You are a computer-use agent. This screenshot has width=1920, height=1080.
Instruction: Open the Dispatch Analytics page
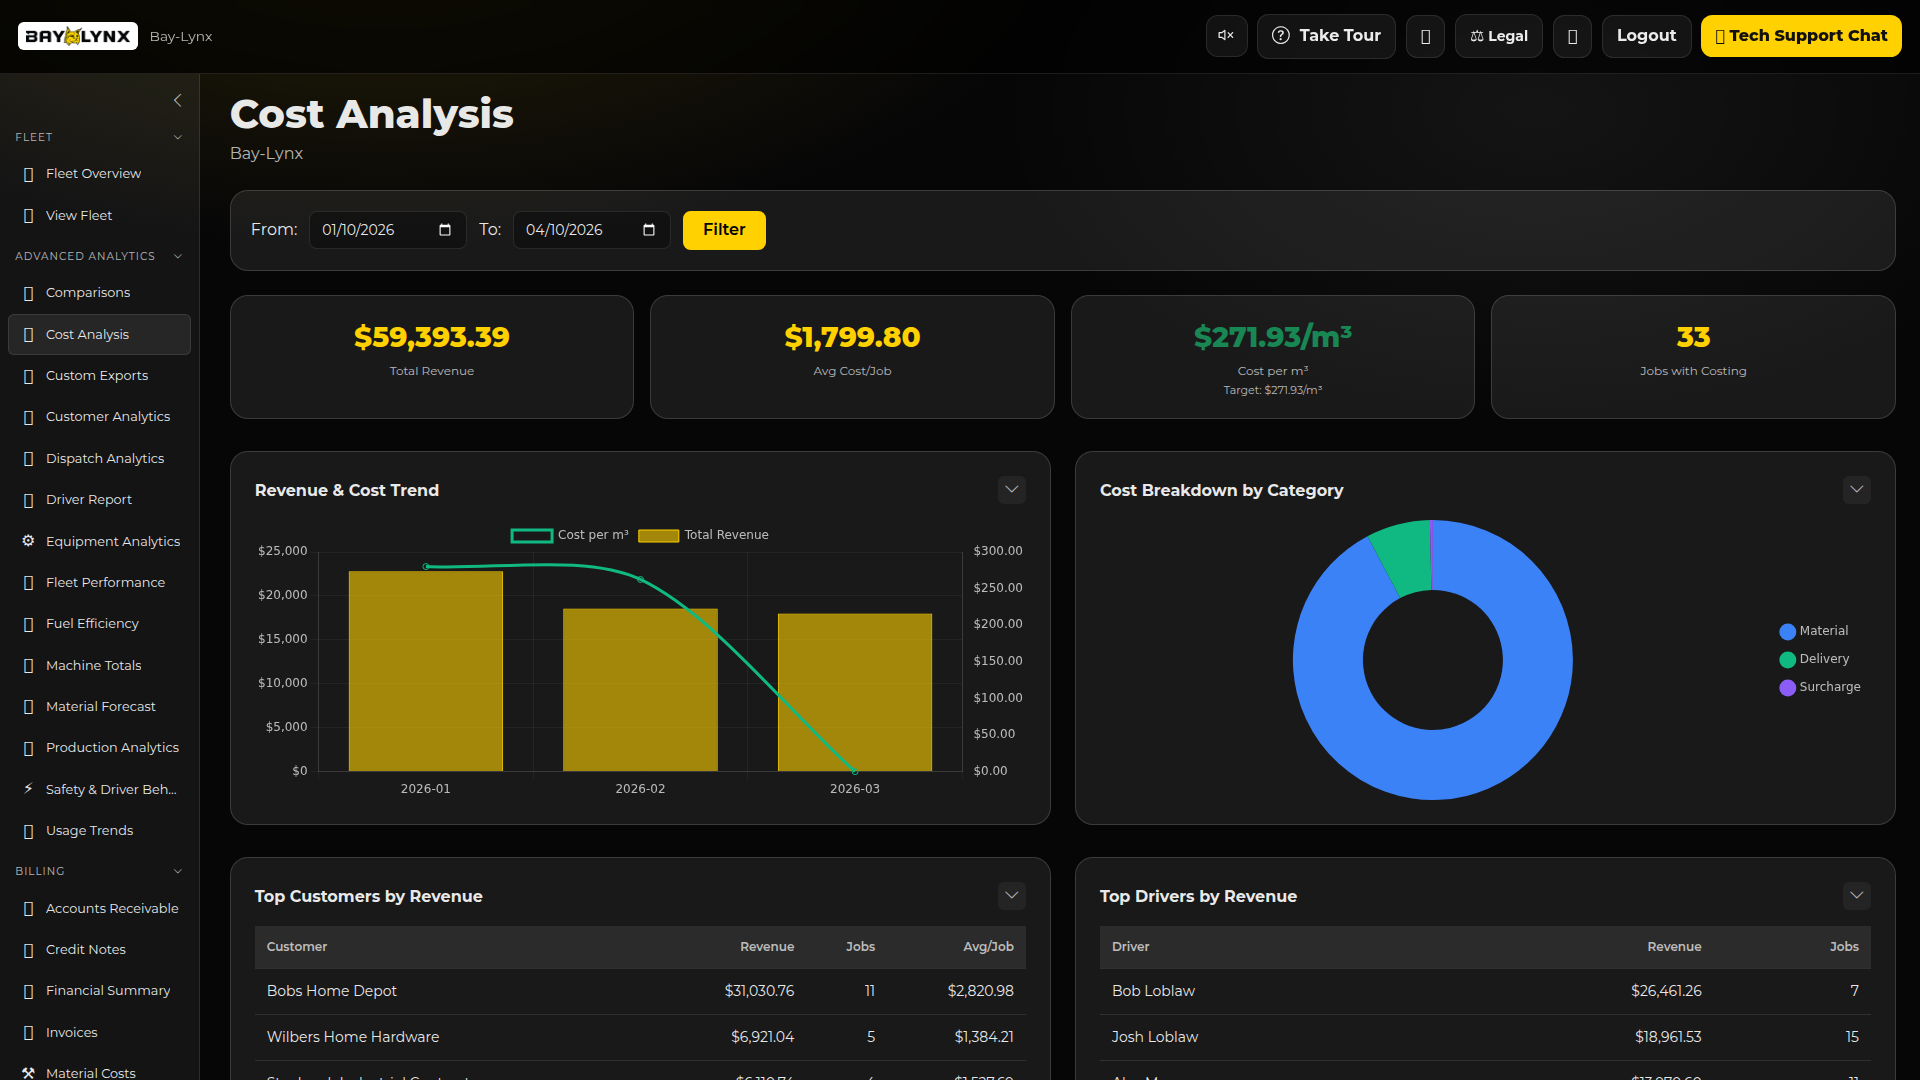tap(104, 458)
